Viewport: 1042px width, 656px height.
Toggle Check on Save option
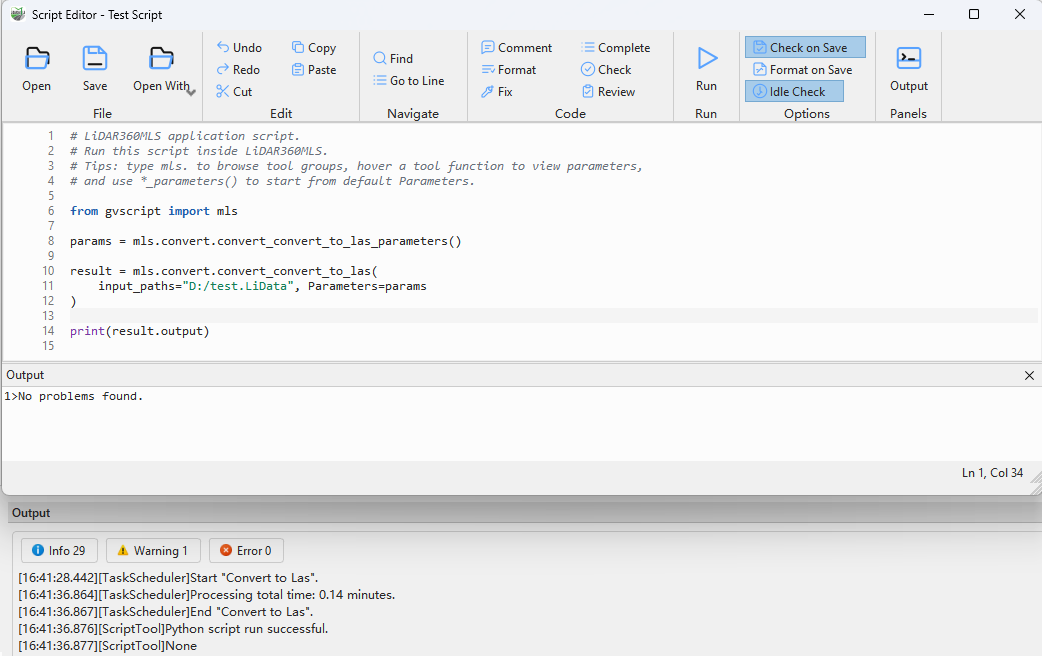coord(805,47)
